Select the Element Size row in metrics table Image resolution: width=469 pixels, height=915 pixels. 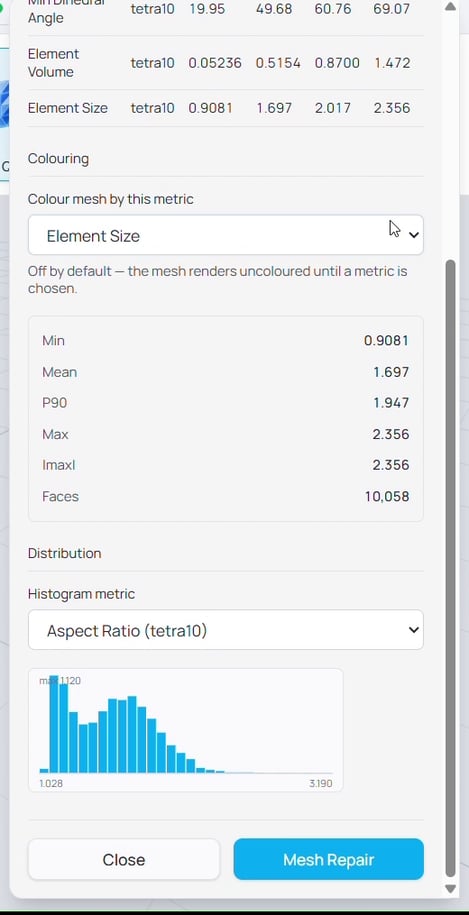point(225,108)
